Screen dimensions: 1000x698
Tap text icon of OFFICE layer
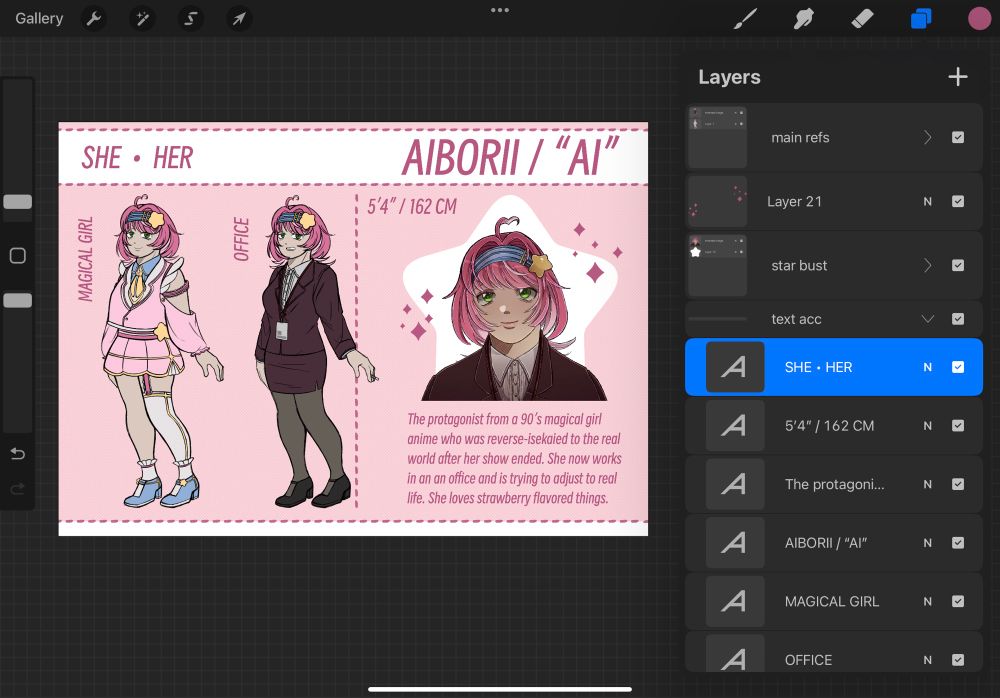click(735, 653)
